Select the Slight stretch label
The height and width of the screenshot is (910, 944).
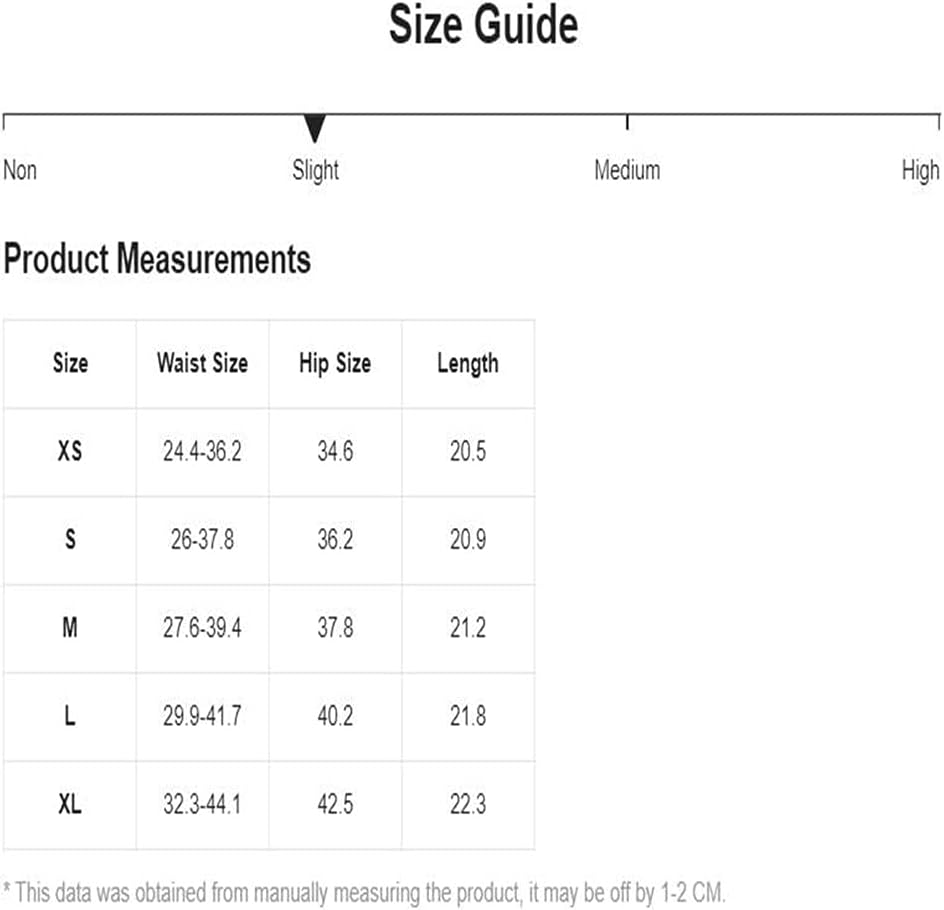315,170
